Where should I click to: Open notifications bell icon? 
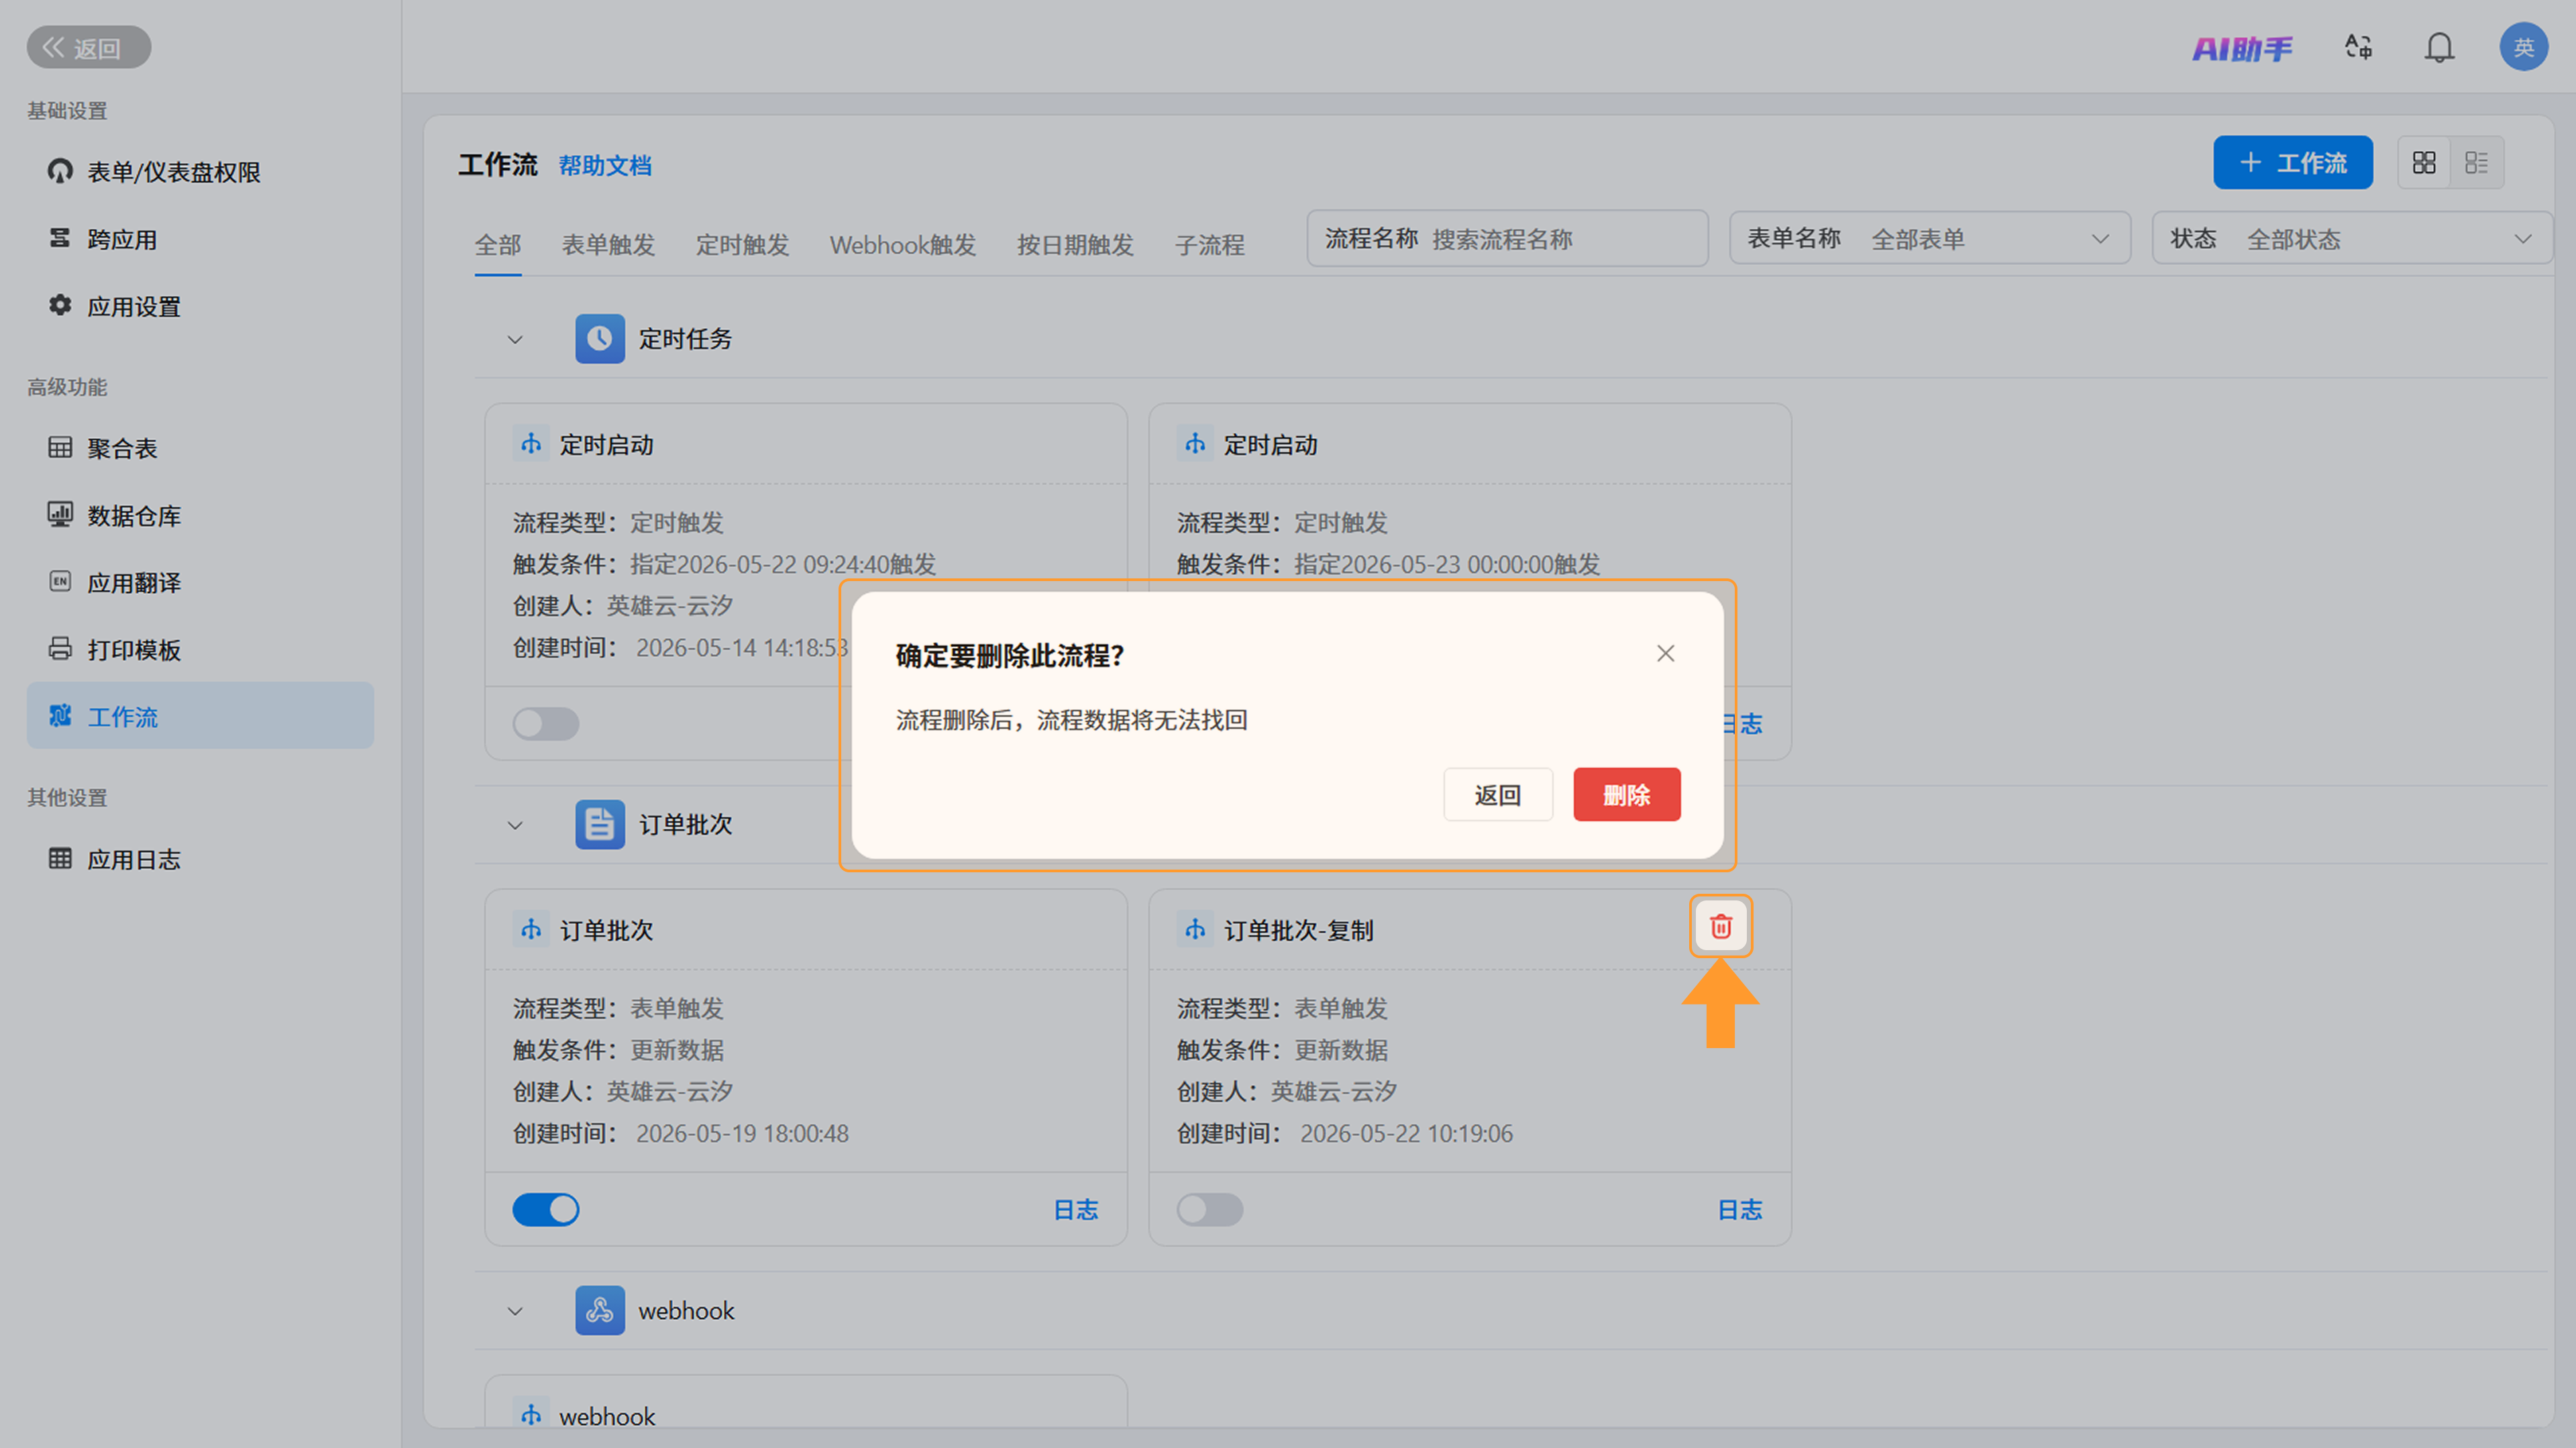(x=2440, y=47)
